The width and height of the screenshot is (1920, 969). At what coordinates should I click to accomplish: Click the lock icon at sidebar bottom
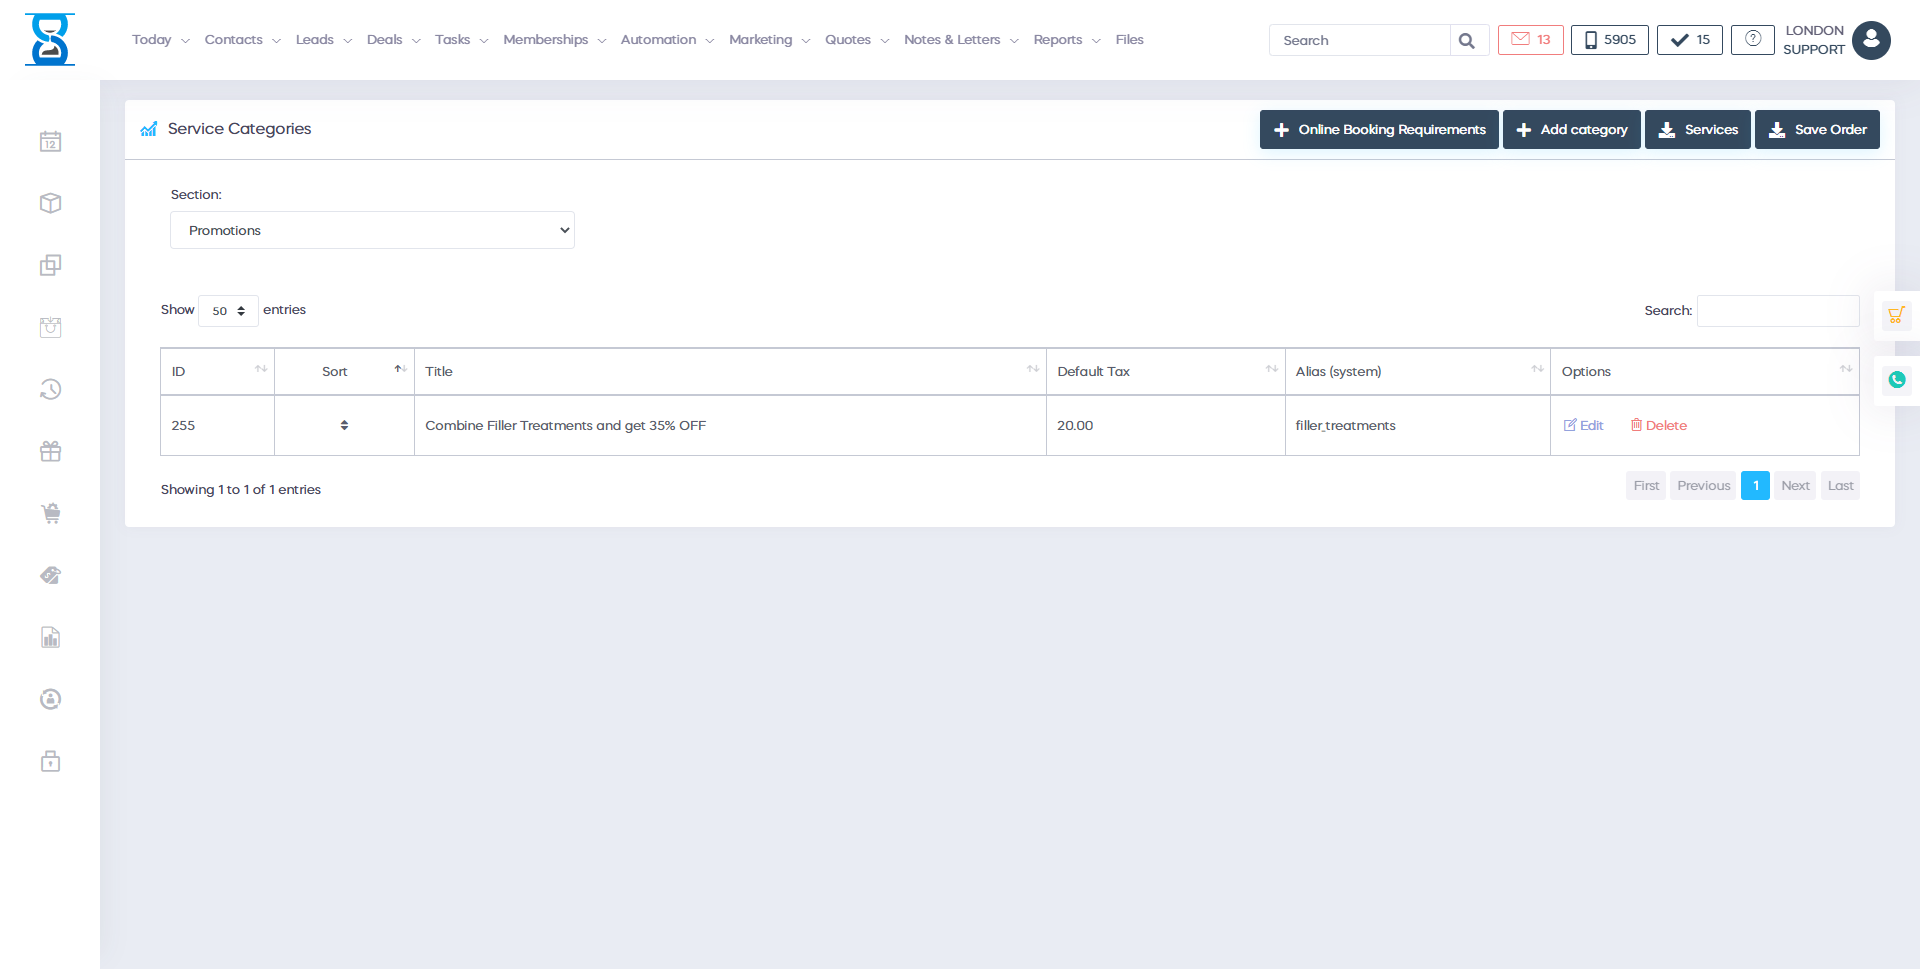(x=50, y=761)
